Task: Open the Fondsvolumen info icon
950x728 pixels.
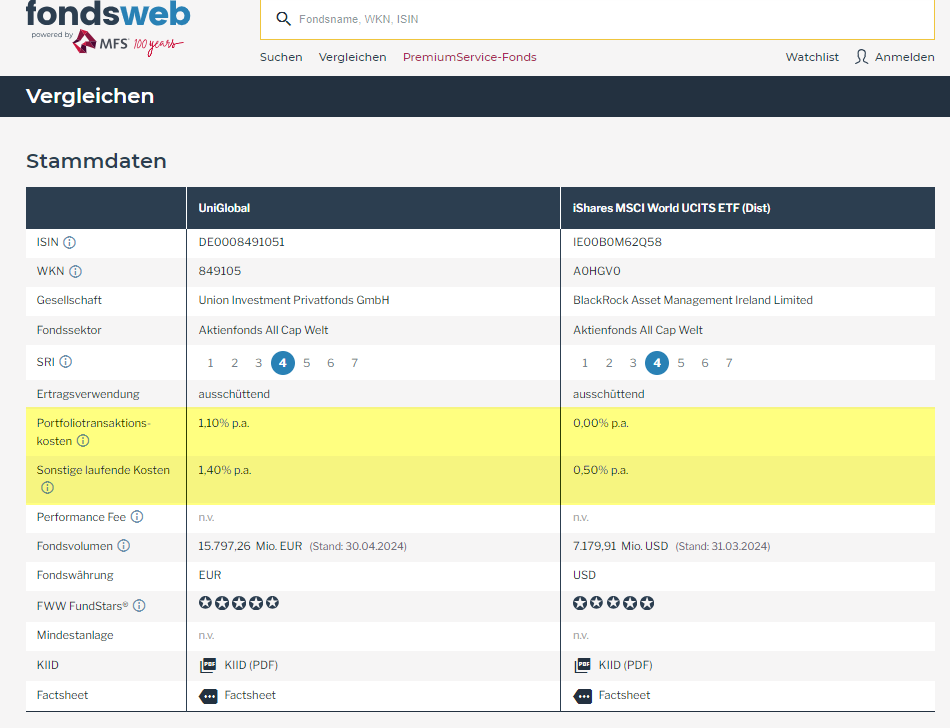Action: 124,546
